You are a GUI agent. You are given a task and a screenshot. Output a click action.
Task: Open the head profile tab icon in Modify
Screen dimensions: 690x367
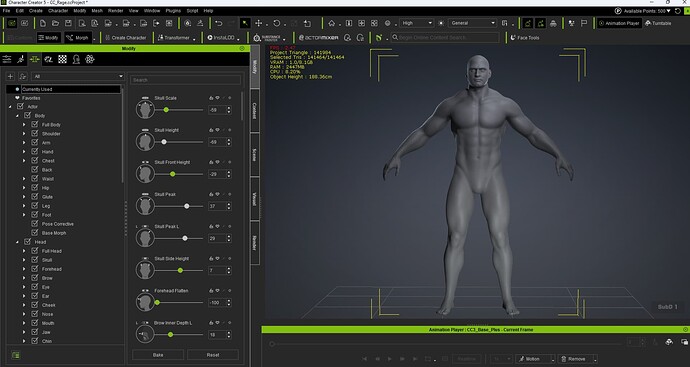pyautogui.click(x=76, y=59)
